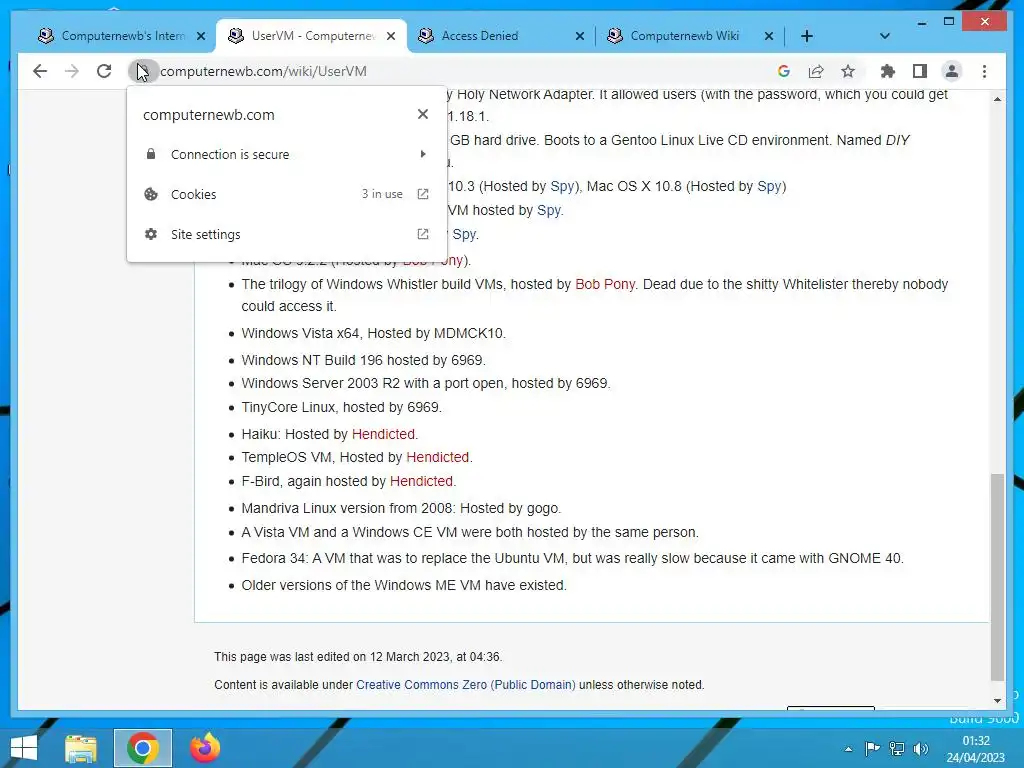Viewport: 1024px width, 768px height.
Task: Share this page icon
Action: coord(816,71)
